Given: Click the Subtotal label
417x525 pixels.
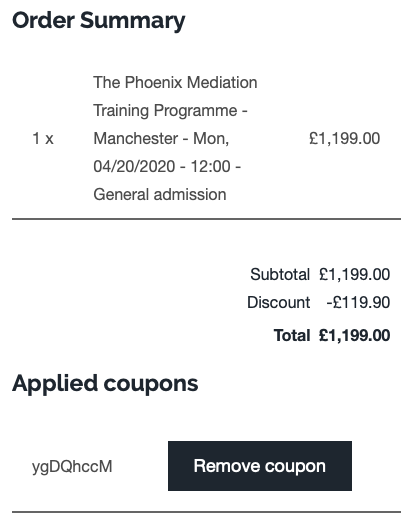Looking at the screenshot, I should point(280,274).
